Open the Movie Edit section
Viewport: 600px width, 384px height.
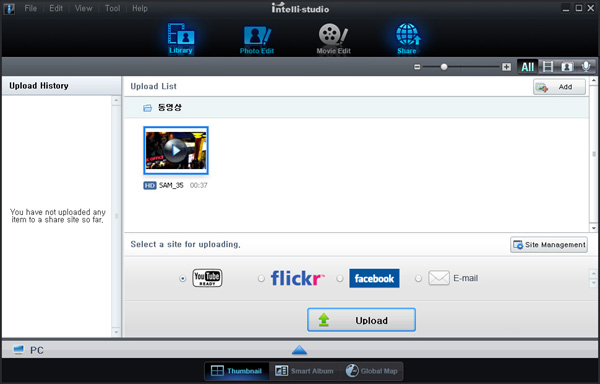tap(333, 39)
